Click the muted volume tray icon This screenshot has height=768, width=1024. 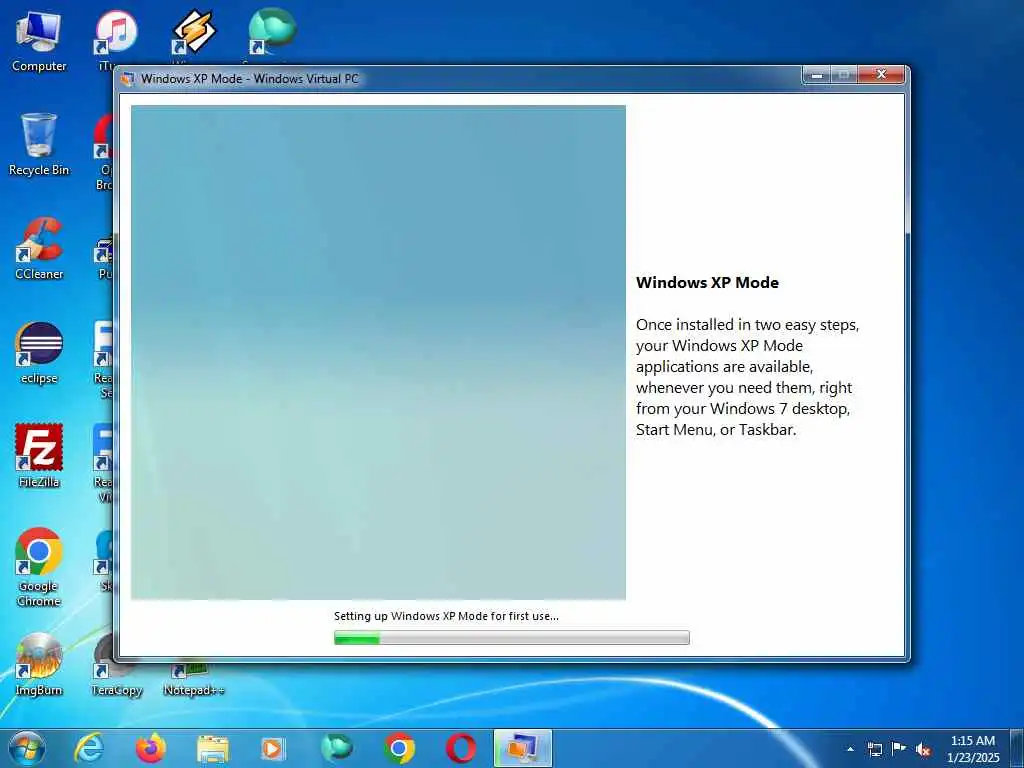(923, 750)
